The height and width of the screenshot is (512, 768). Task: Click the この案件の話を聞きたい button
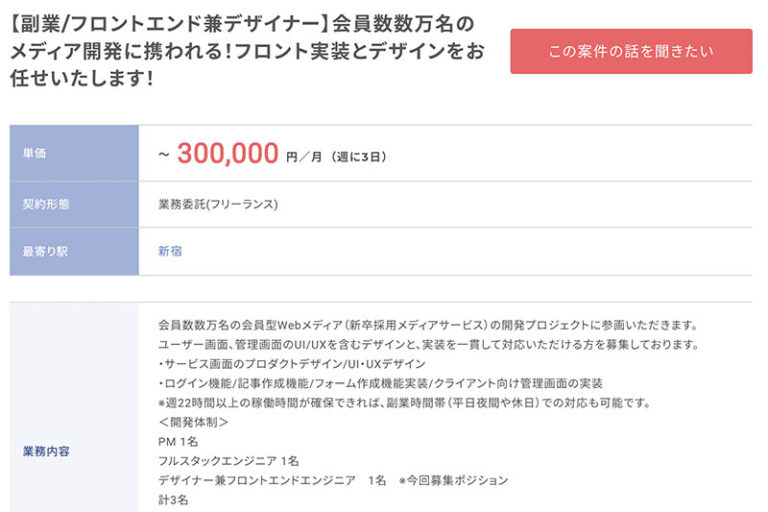tap(630, 51)
